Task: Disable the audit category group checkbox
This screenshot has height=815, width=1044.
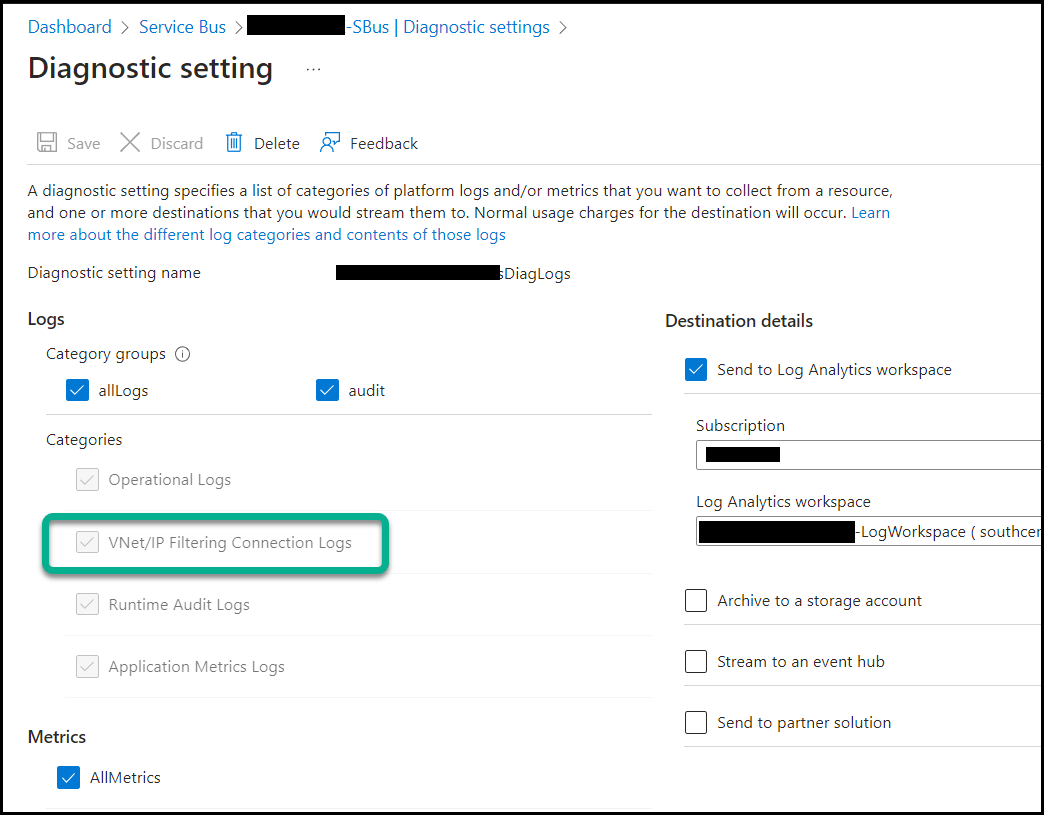Action: tap(327, 390)
